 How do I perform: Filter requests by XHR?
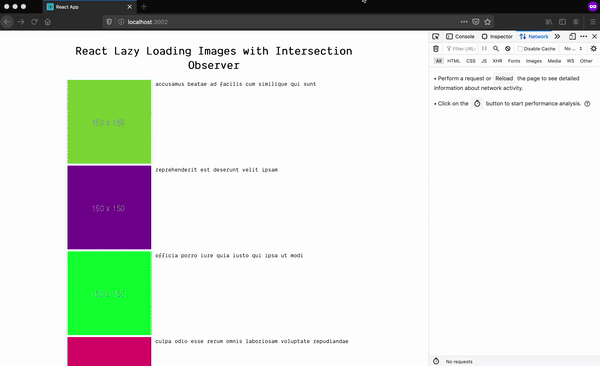click(x=497, y=61)
